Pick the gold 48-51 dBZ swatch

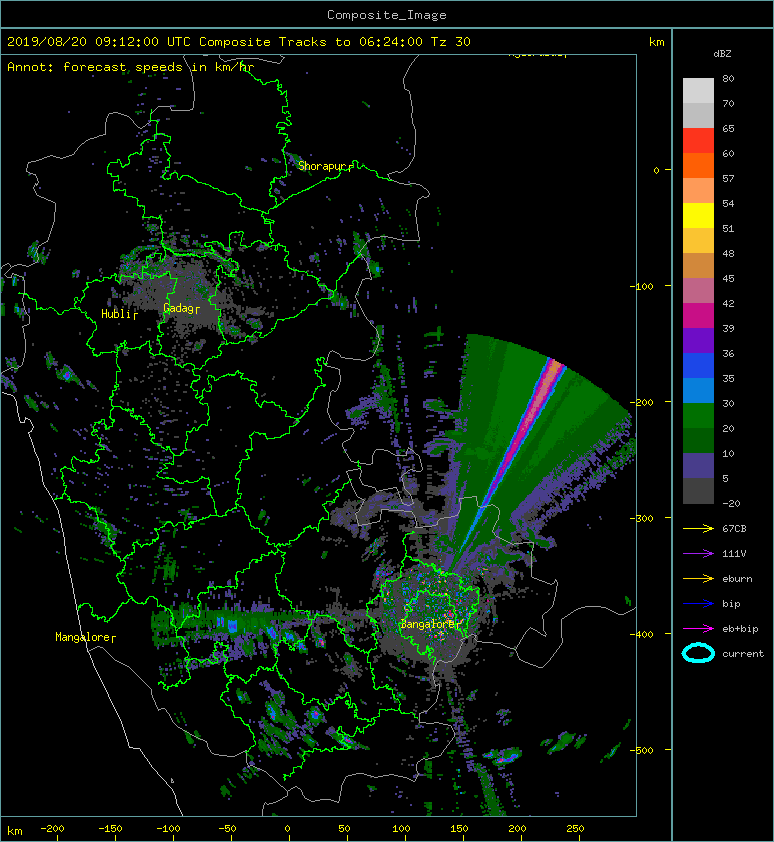point(698,241)
